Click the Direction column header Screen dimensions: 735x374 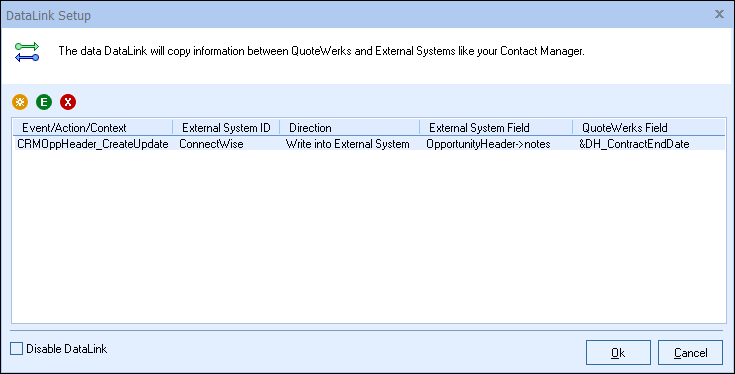[350, 127]
